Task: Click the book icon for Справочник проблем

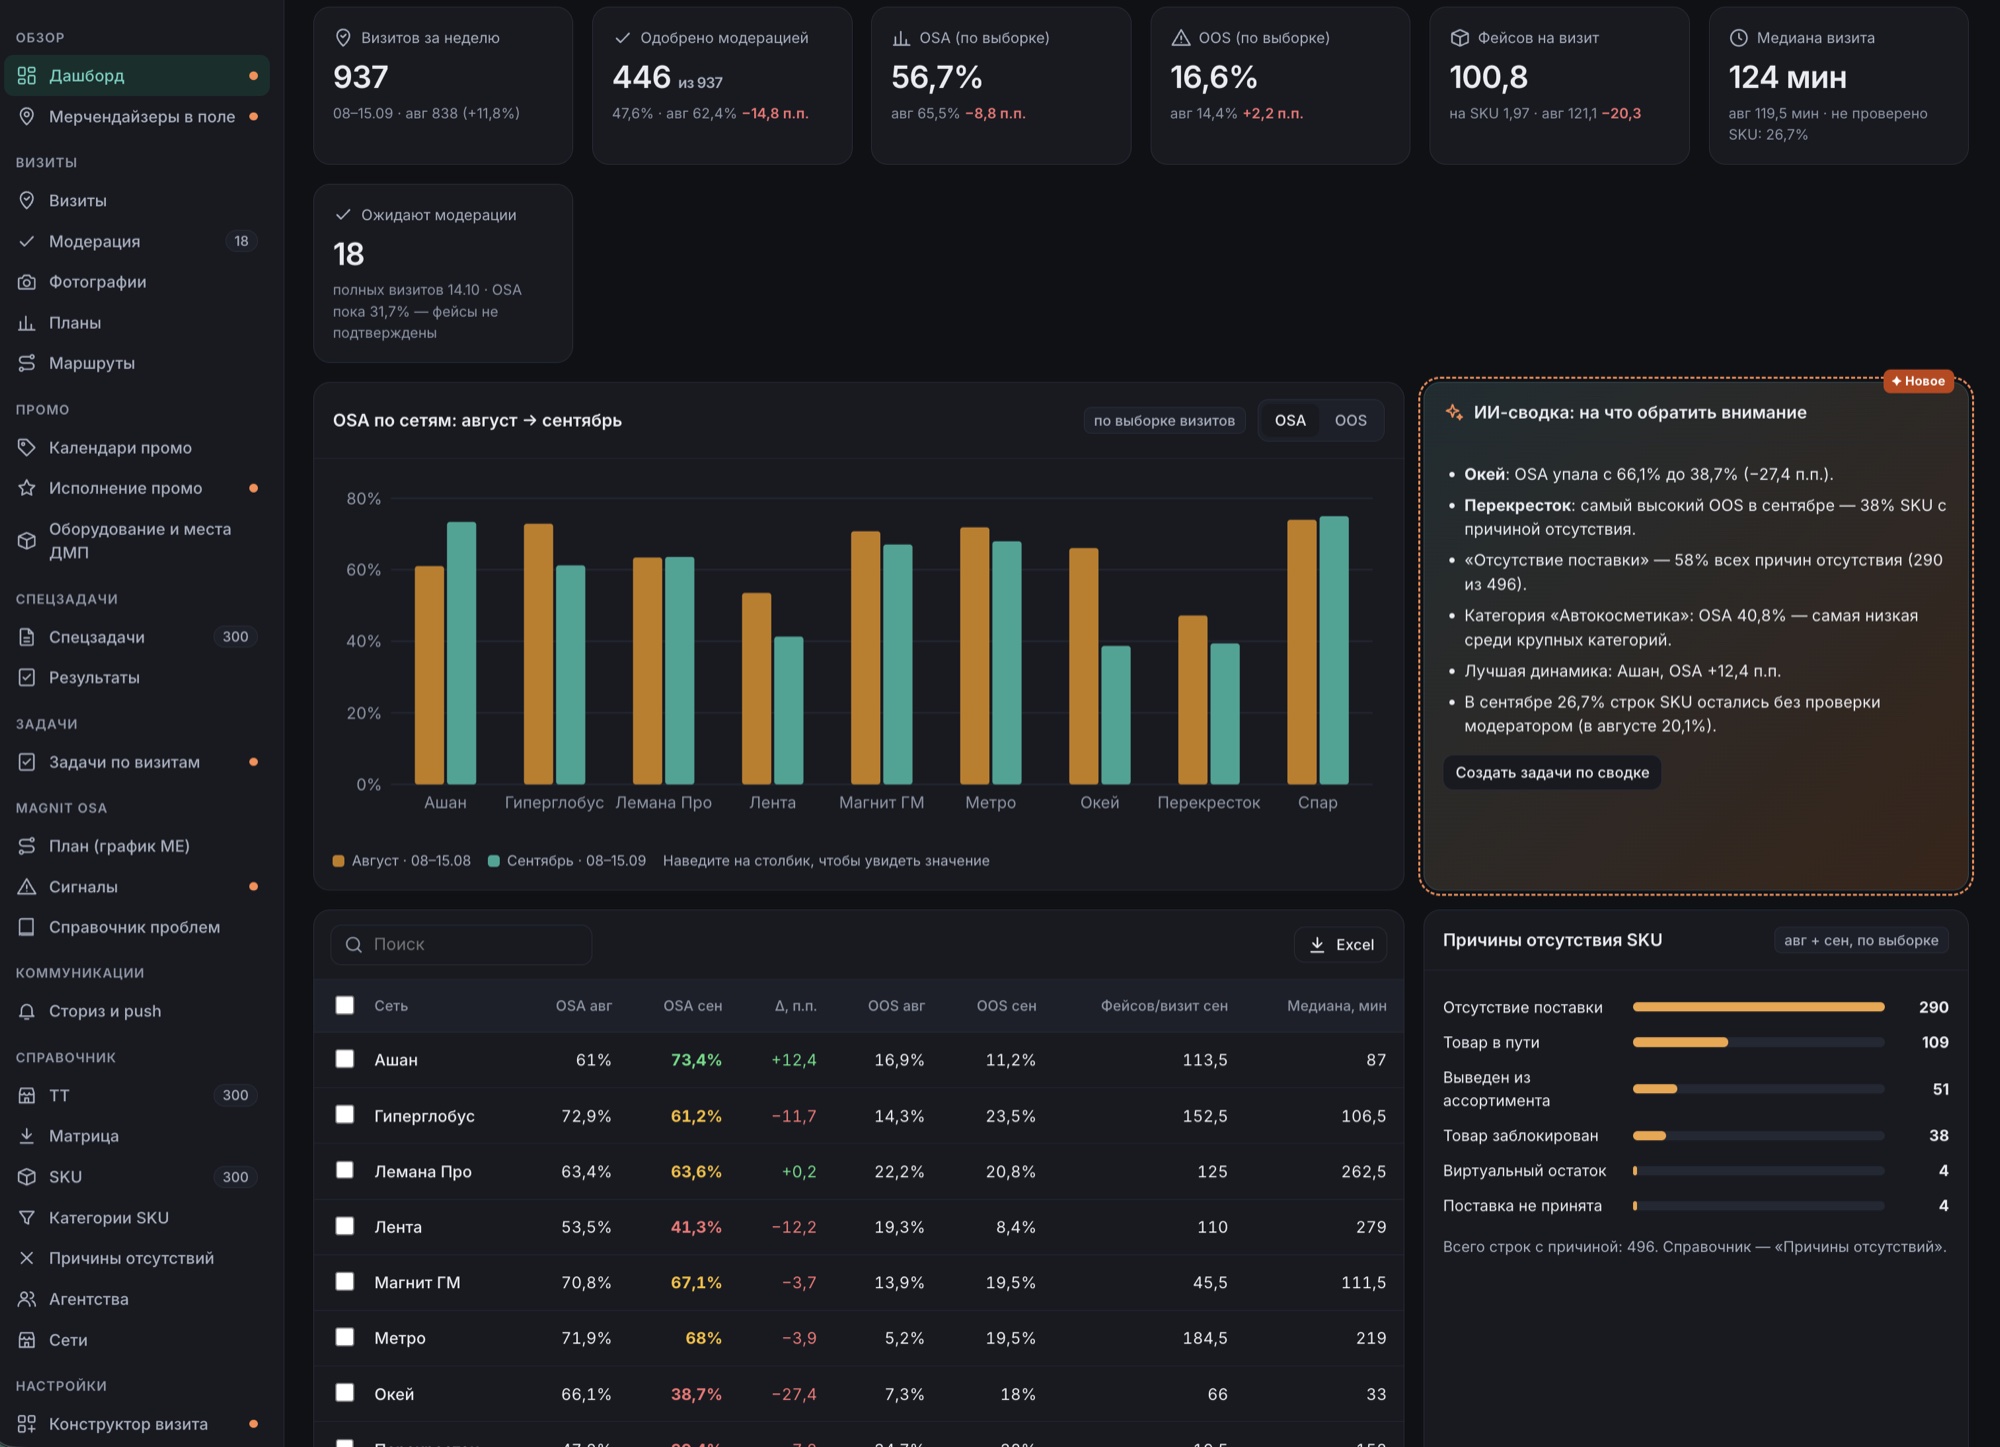Action: (27, 927)
